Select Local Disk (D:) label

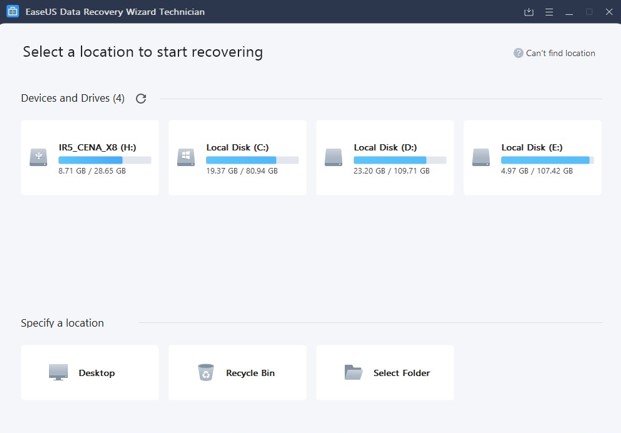tap(385, 147)
